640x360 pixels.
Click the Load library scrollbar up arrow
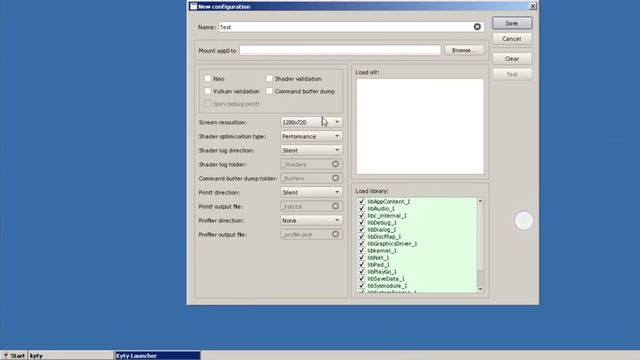tap(480, 201)
